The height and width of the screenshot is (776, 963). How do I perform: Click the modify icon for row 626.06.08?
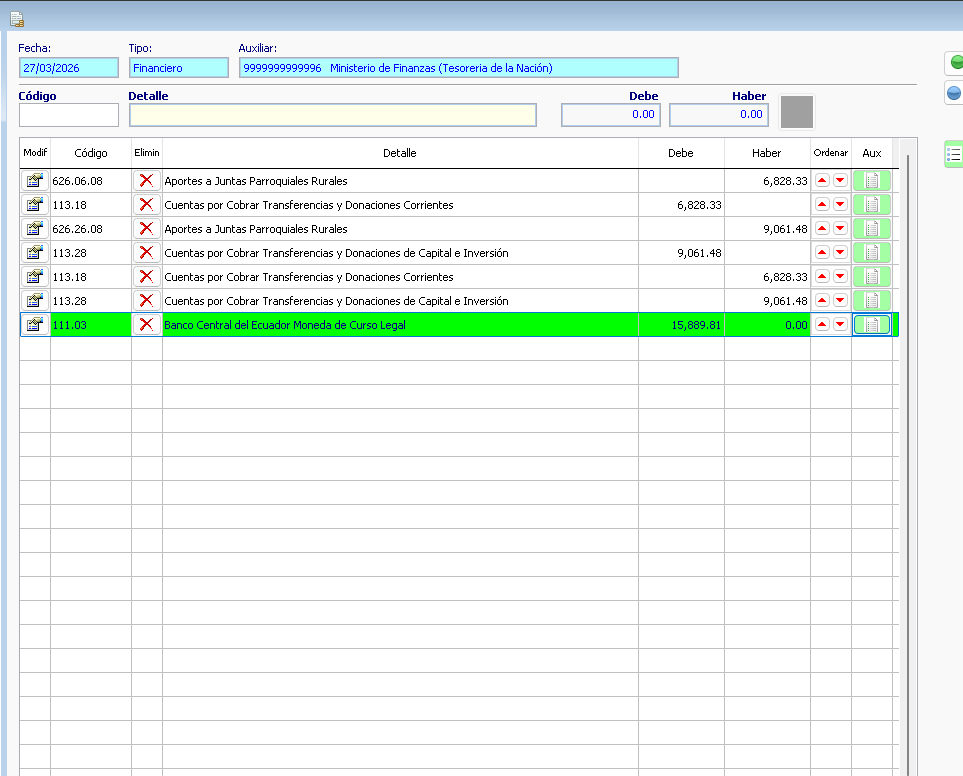tap(35, 181)
